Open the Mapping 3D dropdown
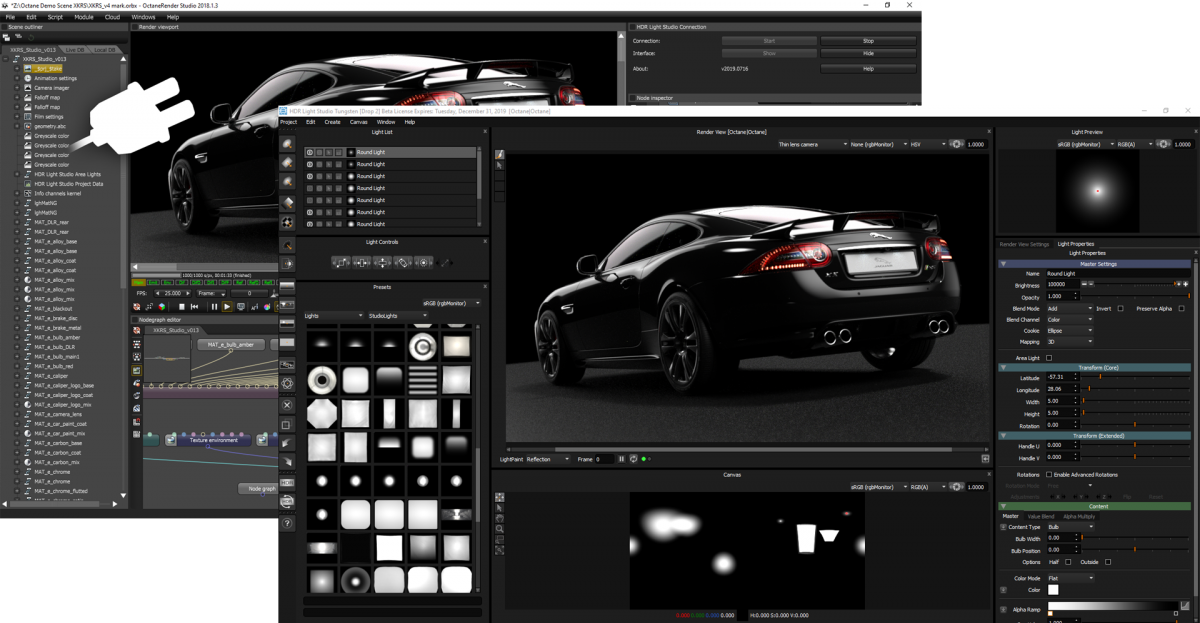Viewport: 1200px width, 623px height. click(x=1070, y=342)
